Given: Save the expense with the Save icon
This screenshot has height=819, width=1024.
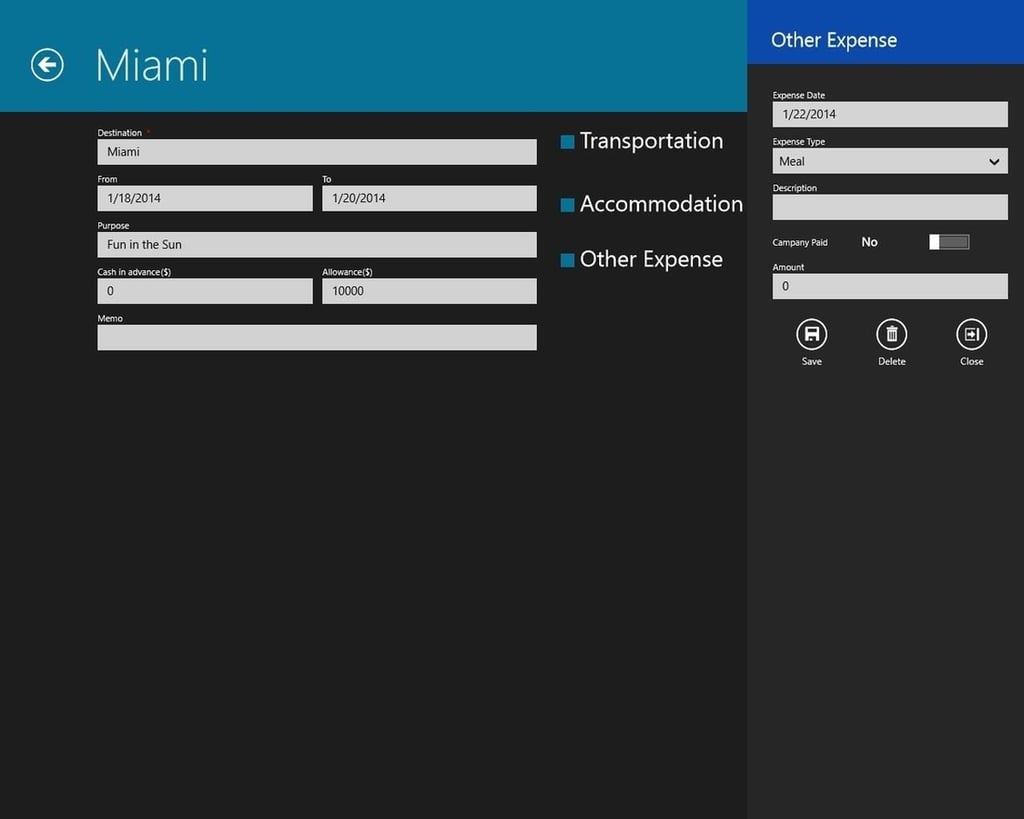Looking at the screenshot, I should pos(811,334).
